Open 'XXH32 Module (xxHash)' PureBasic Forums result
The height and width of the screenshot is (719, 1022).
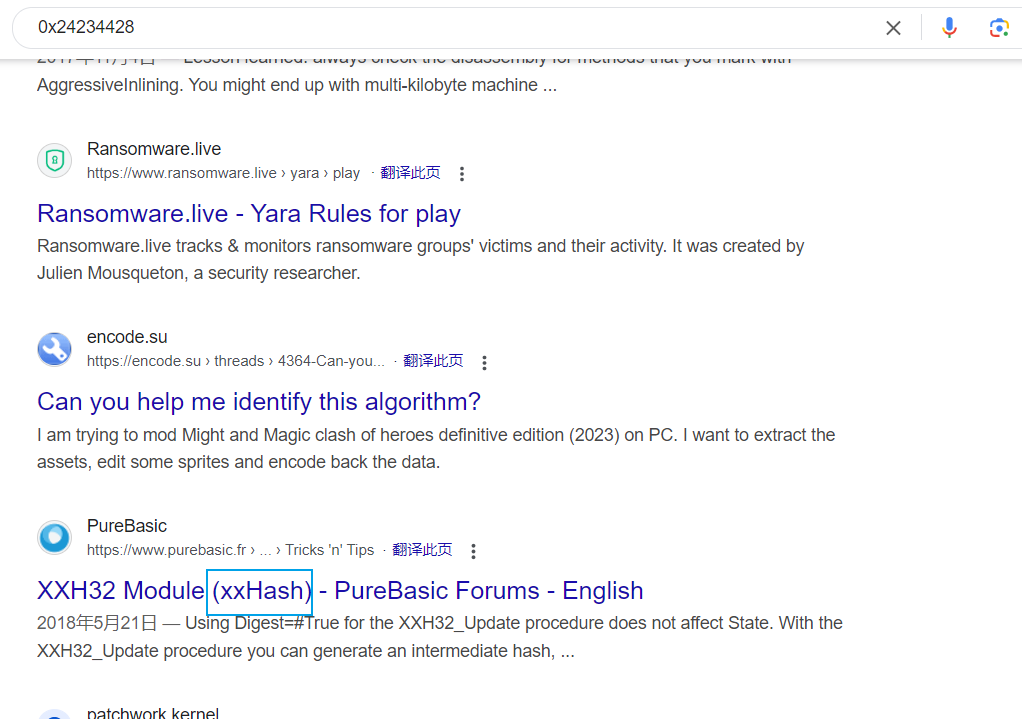click(340, 591)
